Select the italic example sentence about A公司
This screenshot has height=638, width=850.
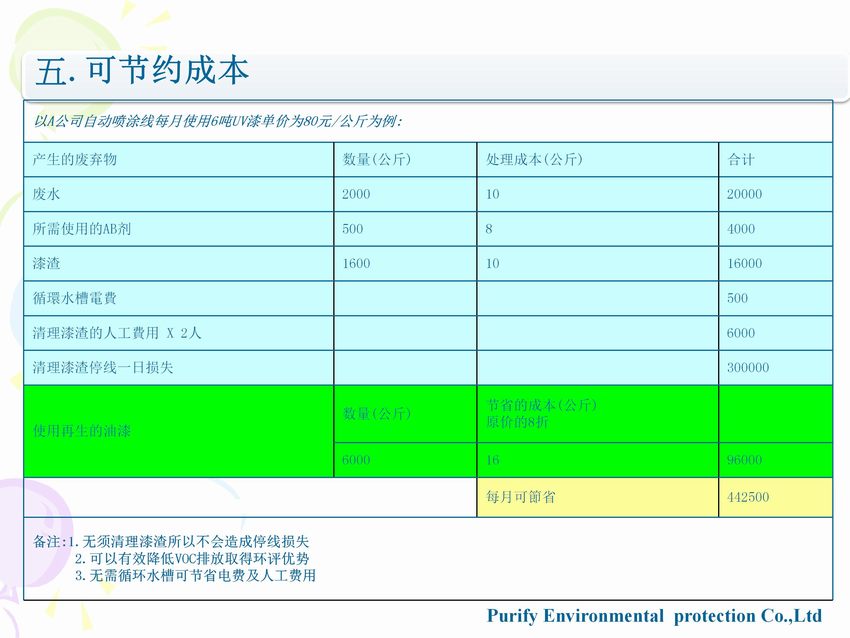pos(217,121)
